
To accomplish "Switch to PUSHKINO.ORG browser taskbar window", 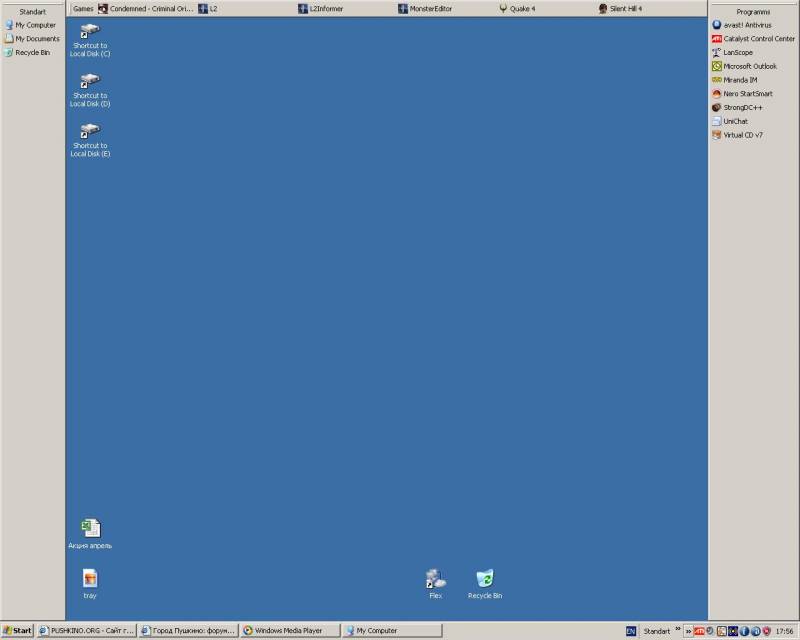I will pyautogui.click(x=86, y=631).
